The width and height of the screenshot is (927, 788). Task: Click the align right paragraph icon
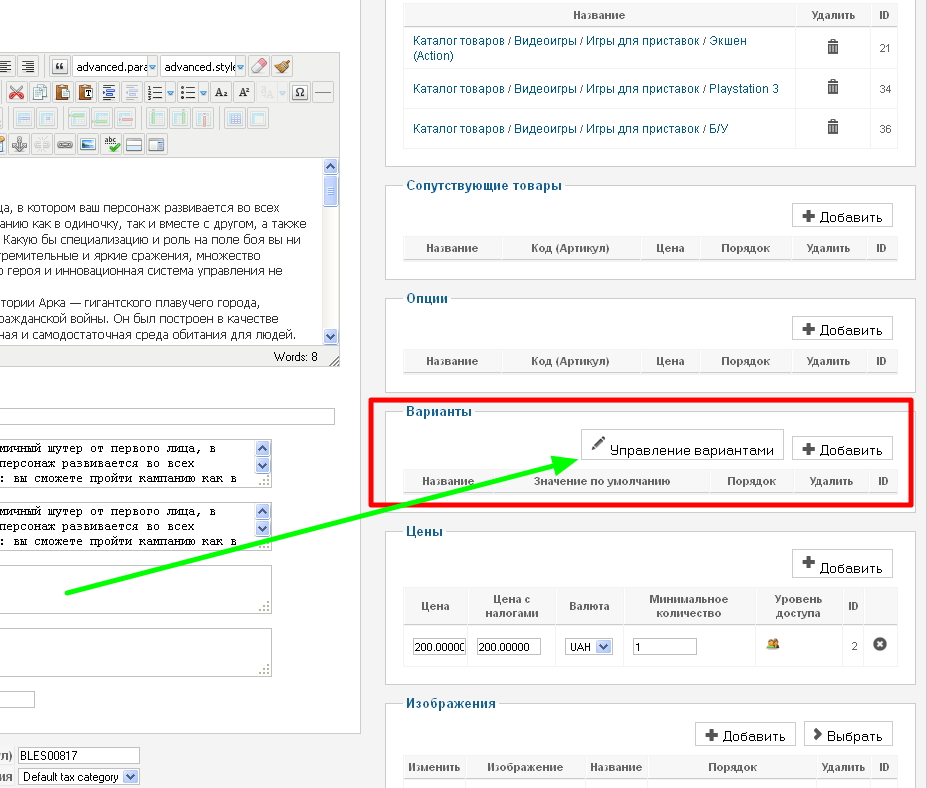[28, 66]
